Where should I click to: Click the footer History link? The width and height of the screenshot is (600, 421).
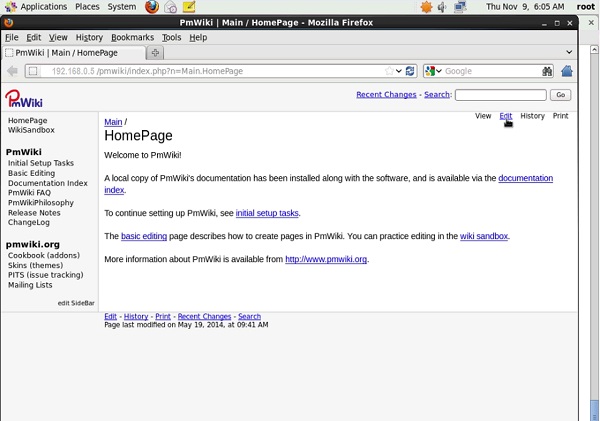[136, 317]
